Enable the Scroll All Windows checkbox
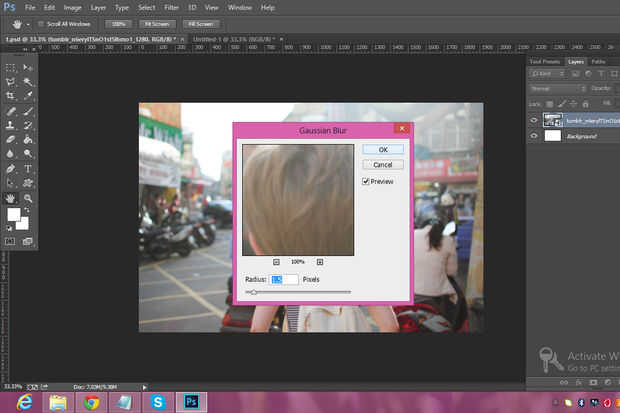Screen dimensions: 620x413 41,22
